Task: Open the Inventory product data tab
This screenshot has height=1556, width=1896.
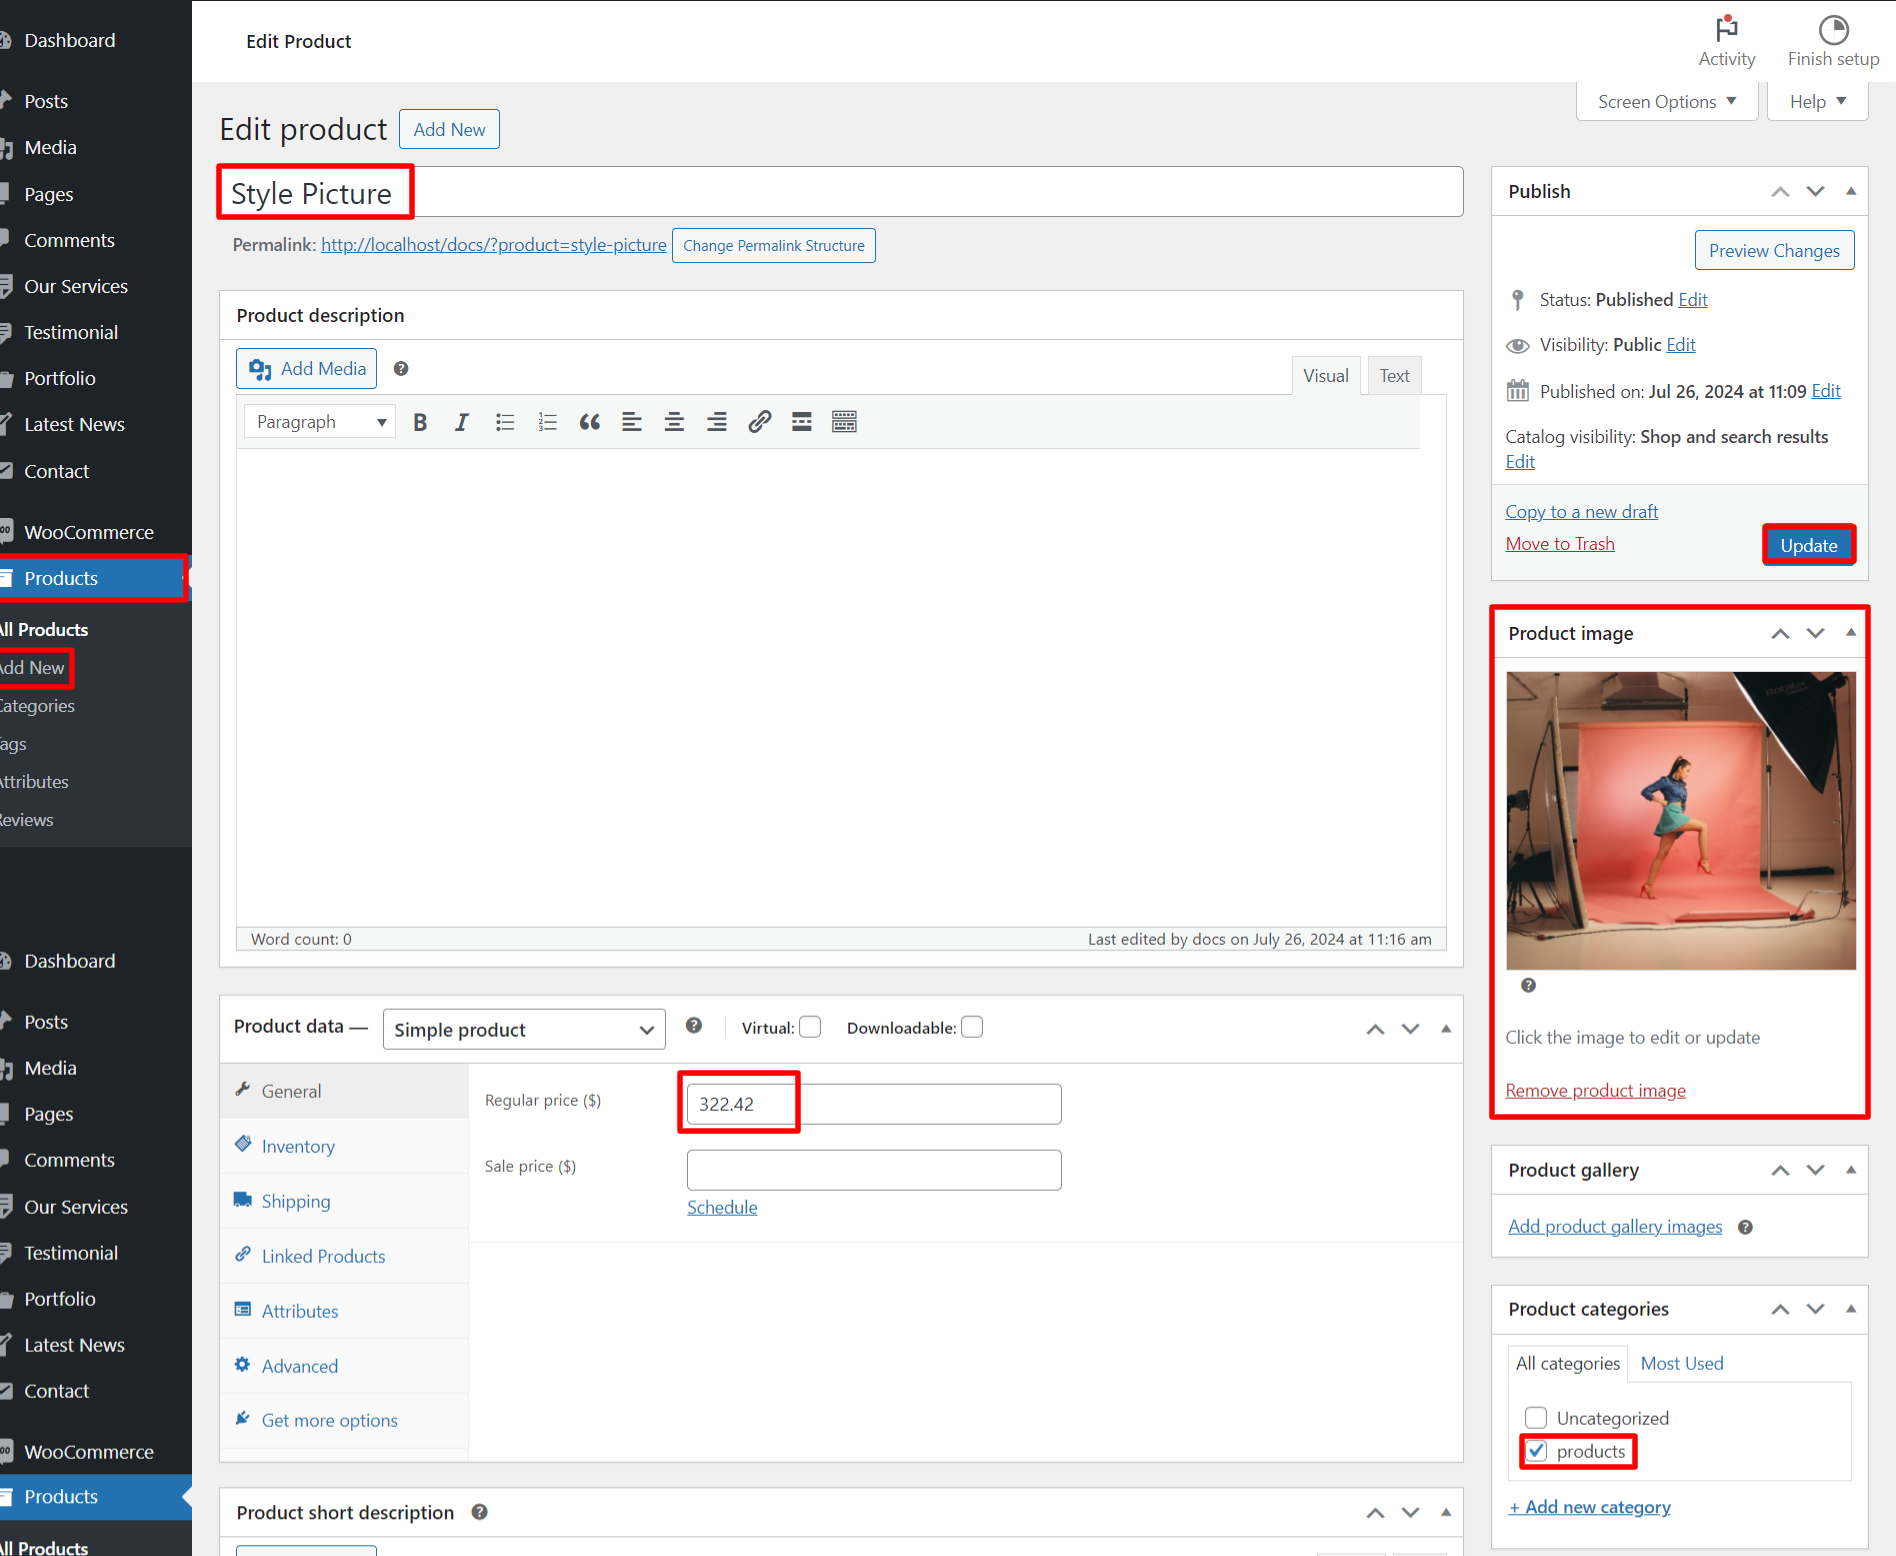Action: [298, 1146]
